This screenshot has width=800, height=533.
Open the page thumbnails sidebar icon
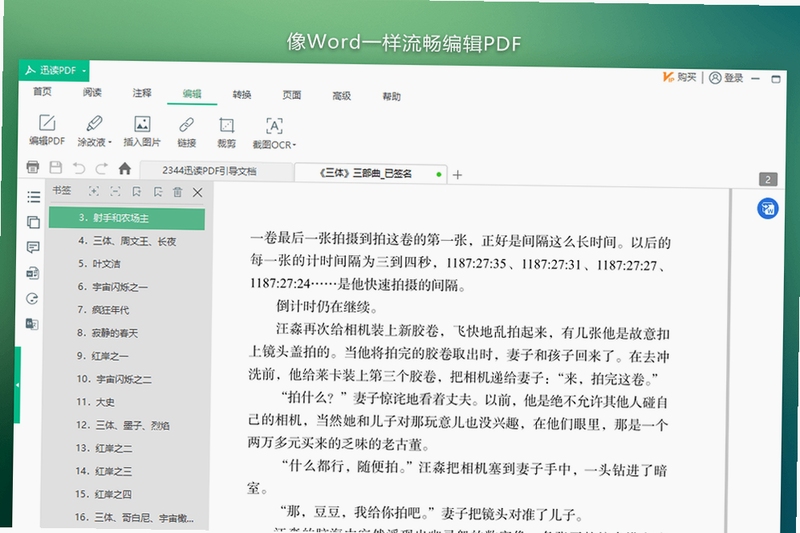[x=33, y=222]
